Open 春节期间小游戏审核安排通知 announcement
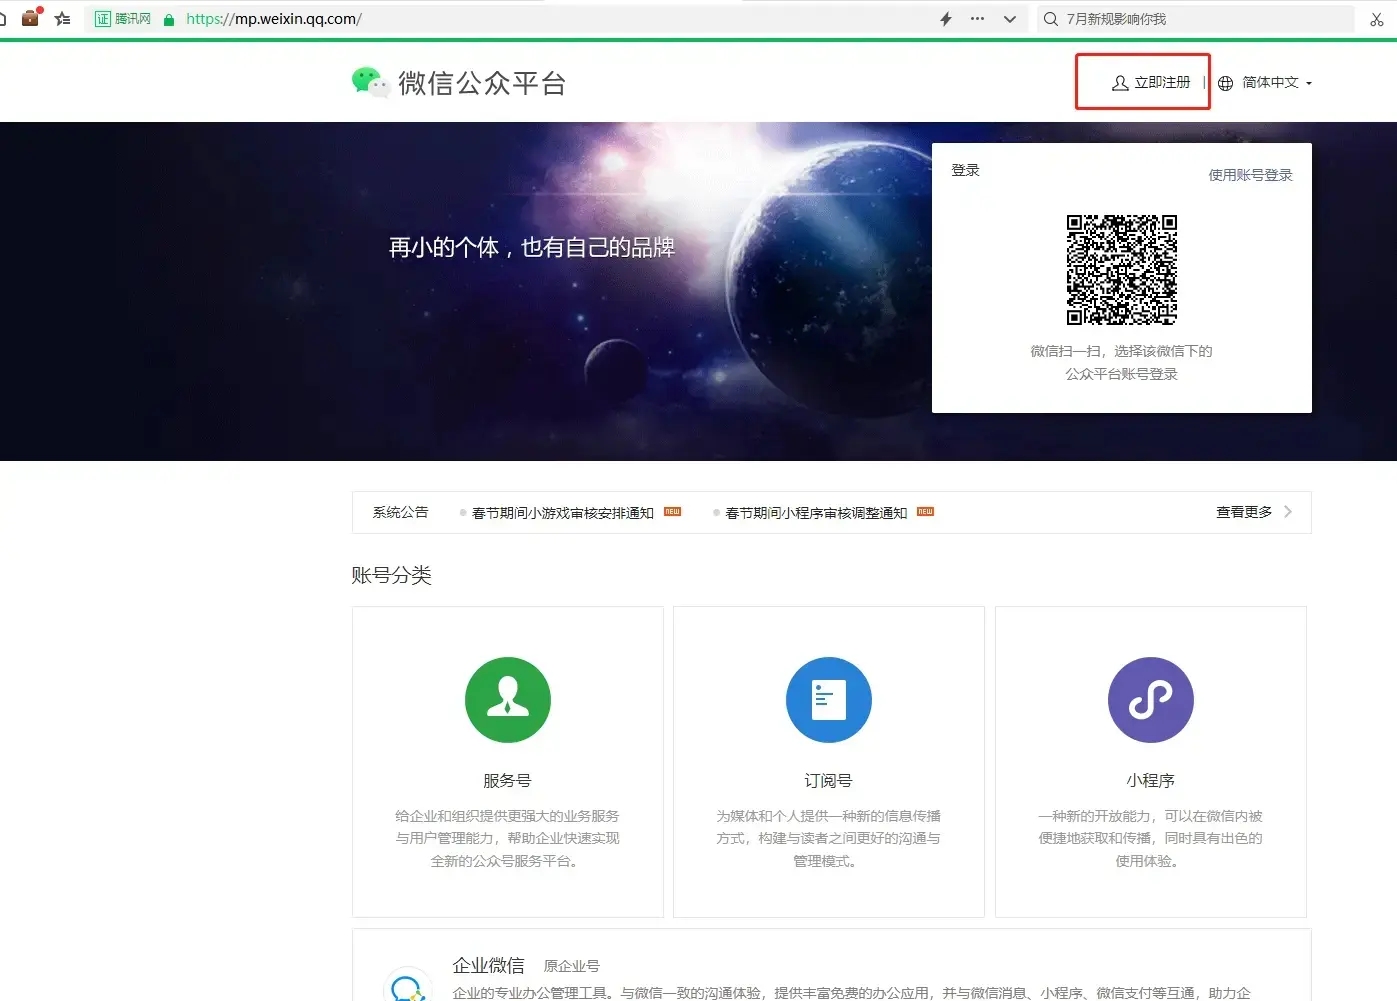This screenshot has width=1397, height=1001. 562,513
